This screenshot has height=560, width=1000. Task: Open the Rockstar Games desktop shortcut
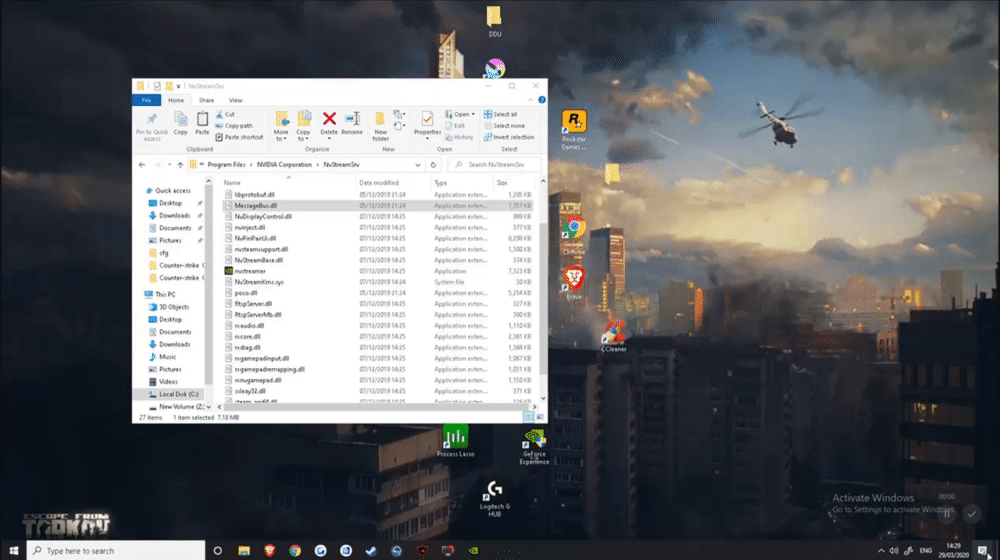[x=573, y=130]
